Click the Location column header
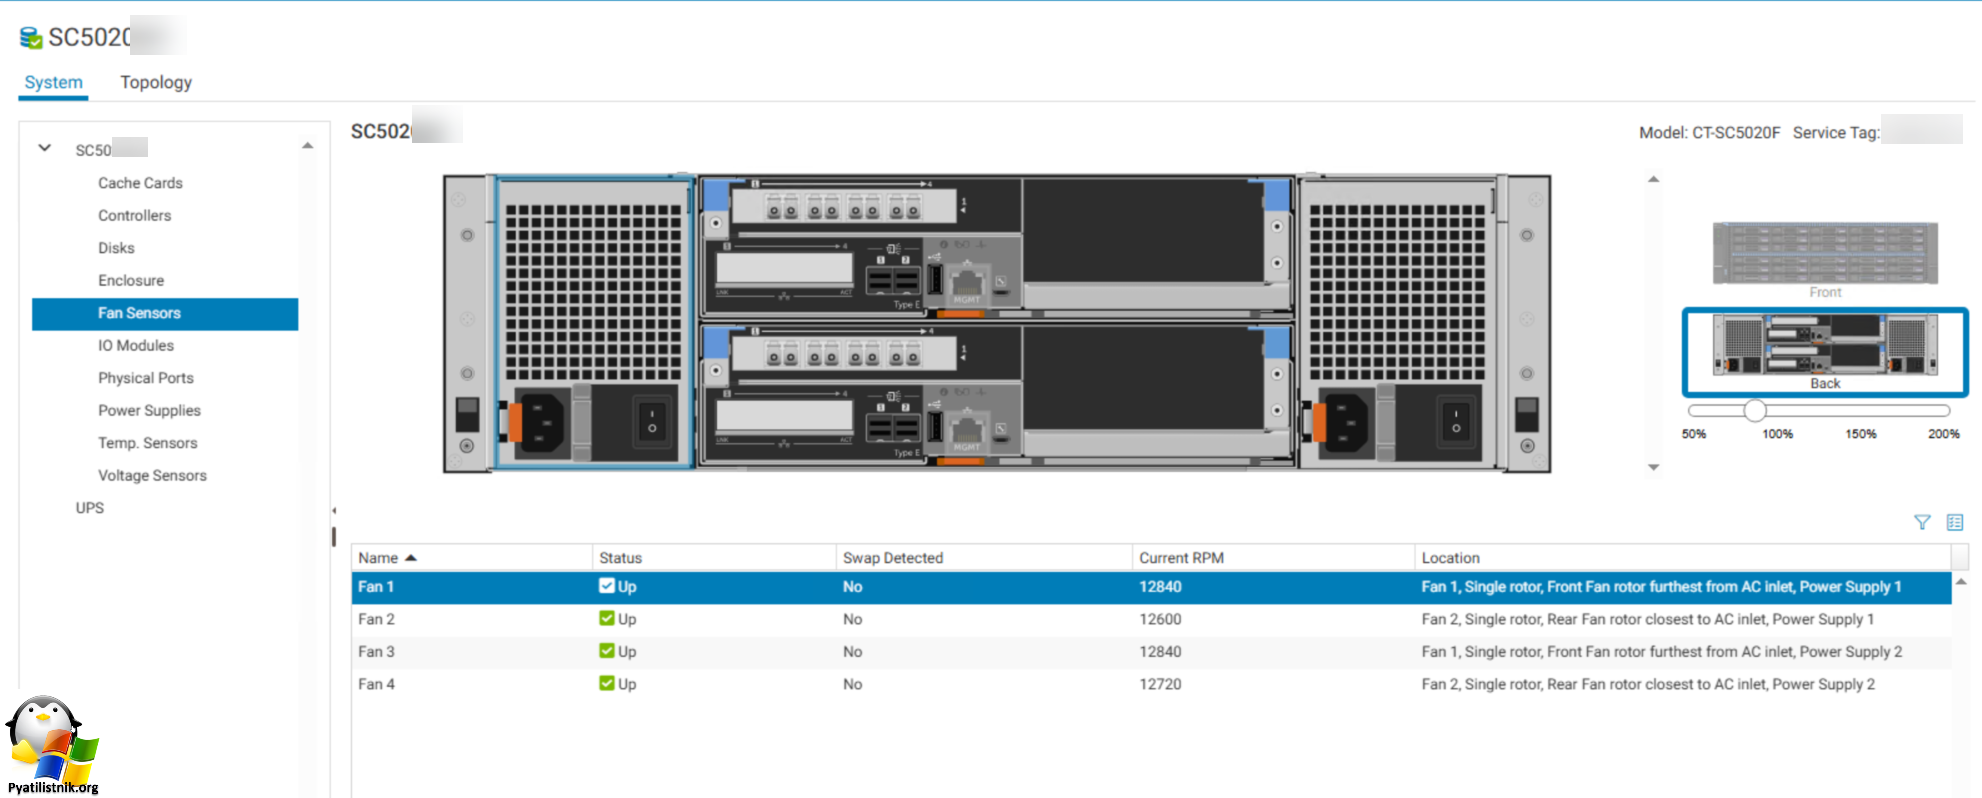This screenshot has height=798, width=1982. pos(1683,558)
